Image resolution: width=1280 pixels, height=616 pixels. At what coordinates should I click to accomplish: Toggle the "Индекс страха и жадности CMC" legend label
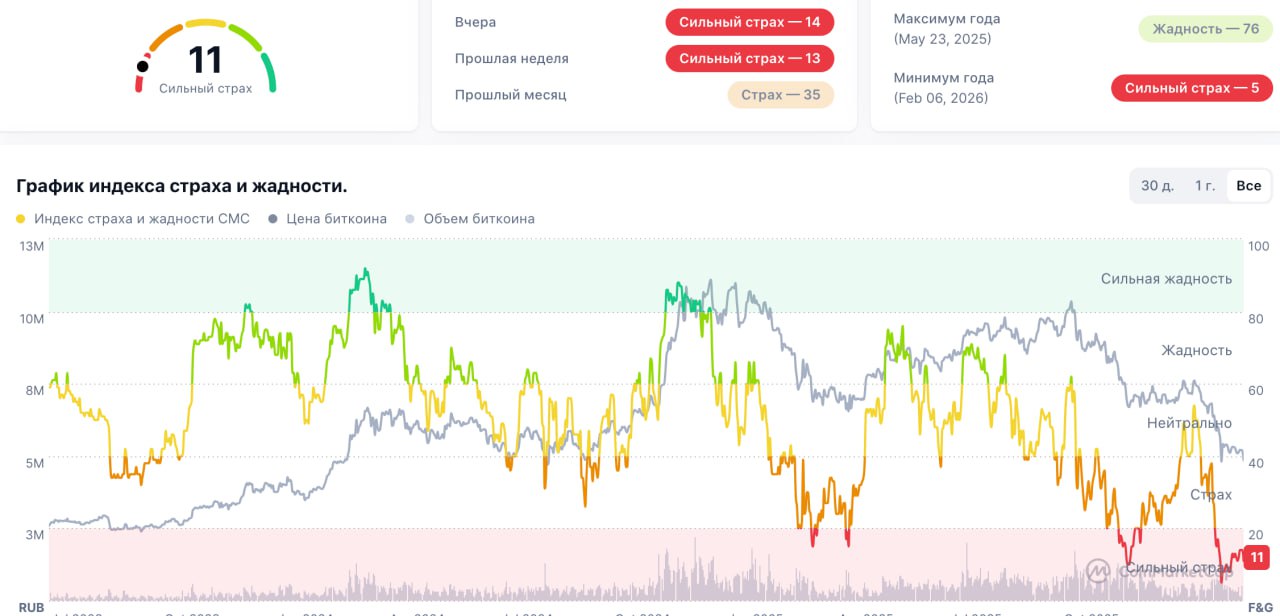pyautogui.click(x=142, y=219)
